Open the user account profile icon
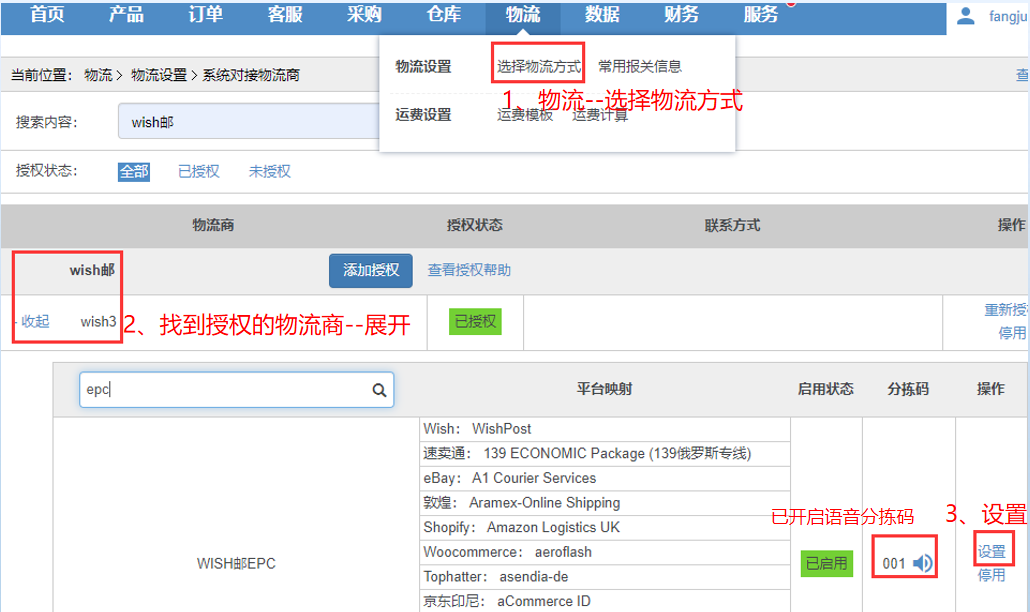 [966, 16]
